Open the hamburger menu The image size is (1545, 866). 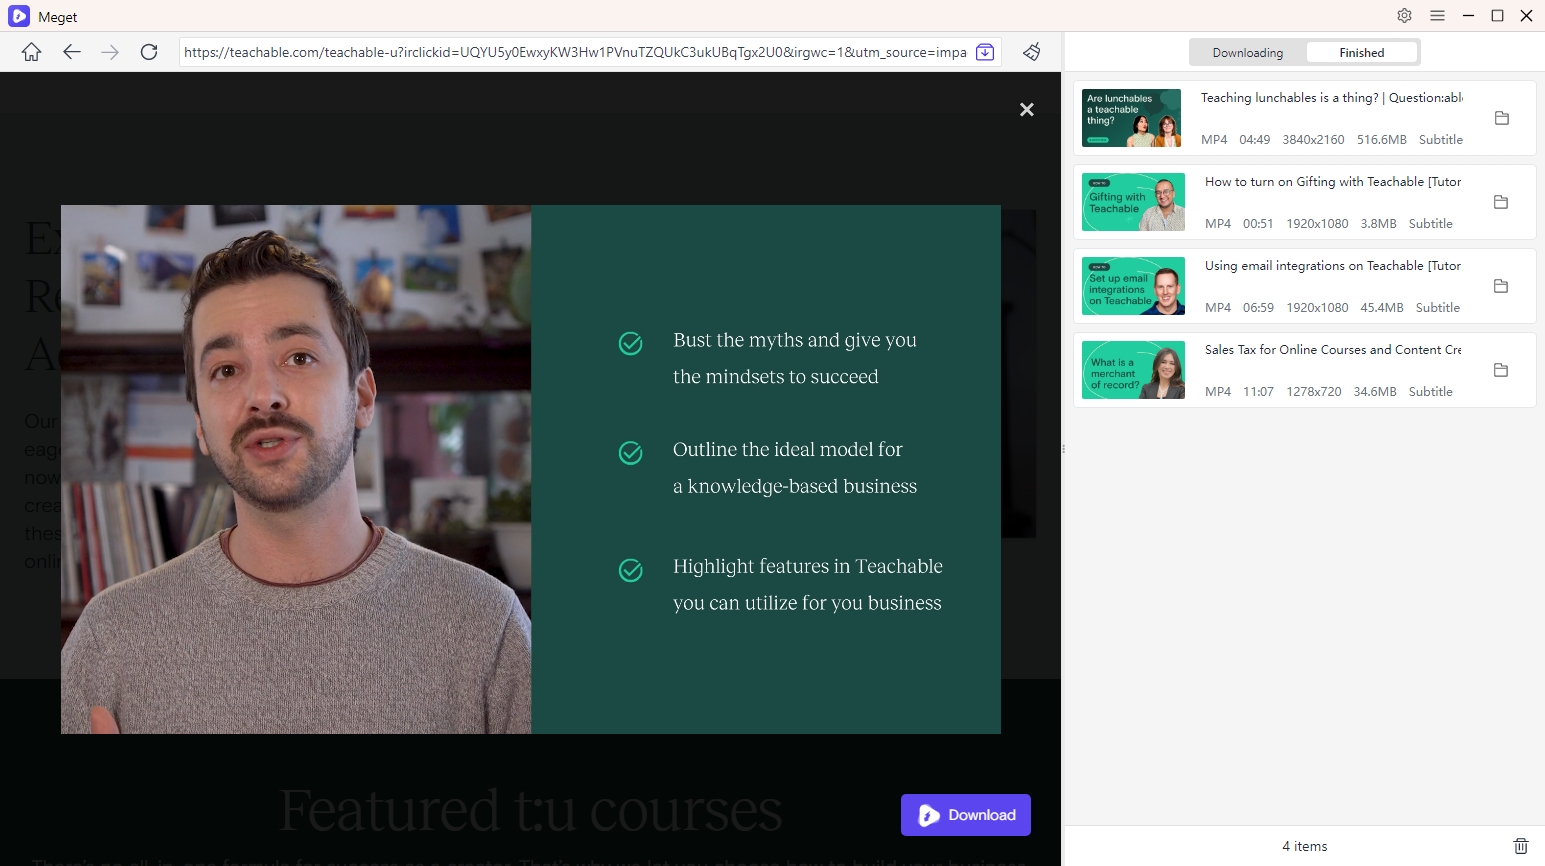[1437, 15]
